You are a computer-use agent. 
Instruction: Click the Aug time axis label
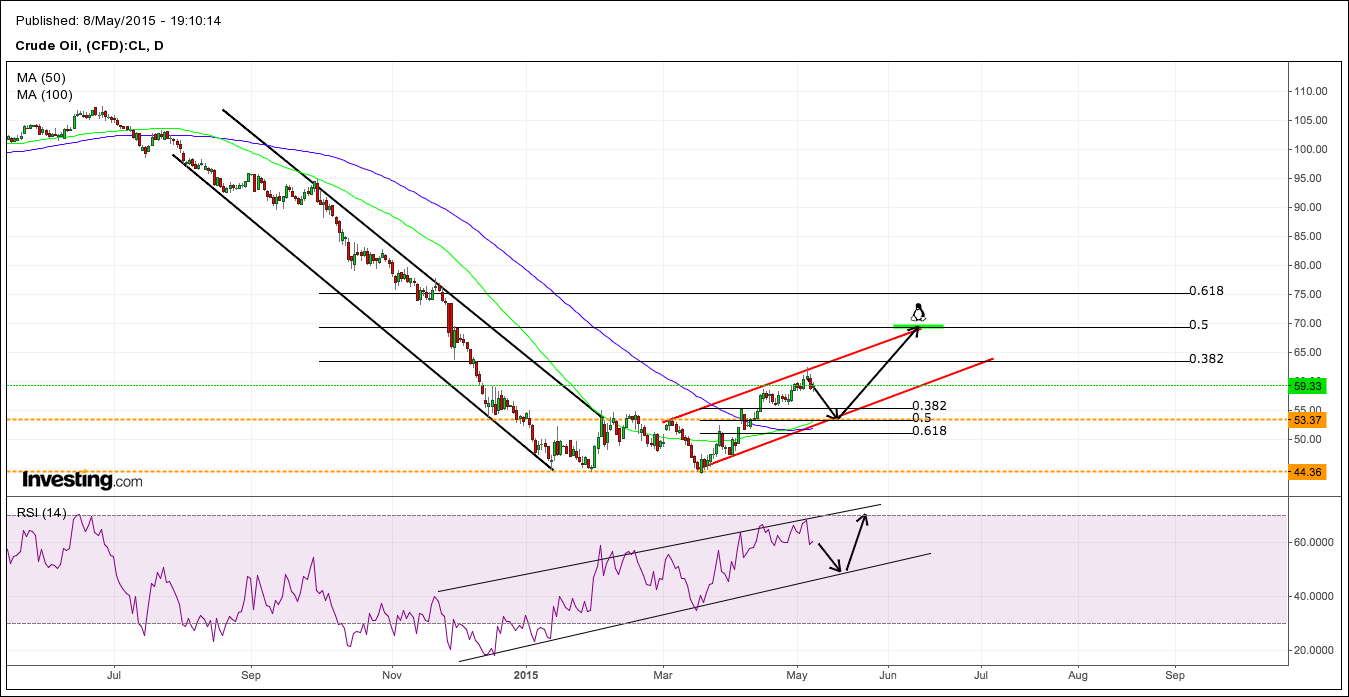pos(1079,676)
